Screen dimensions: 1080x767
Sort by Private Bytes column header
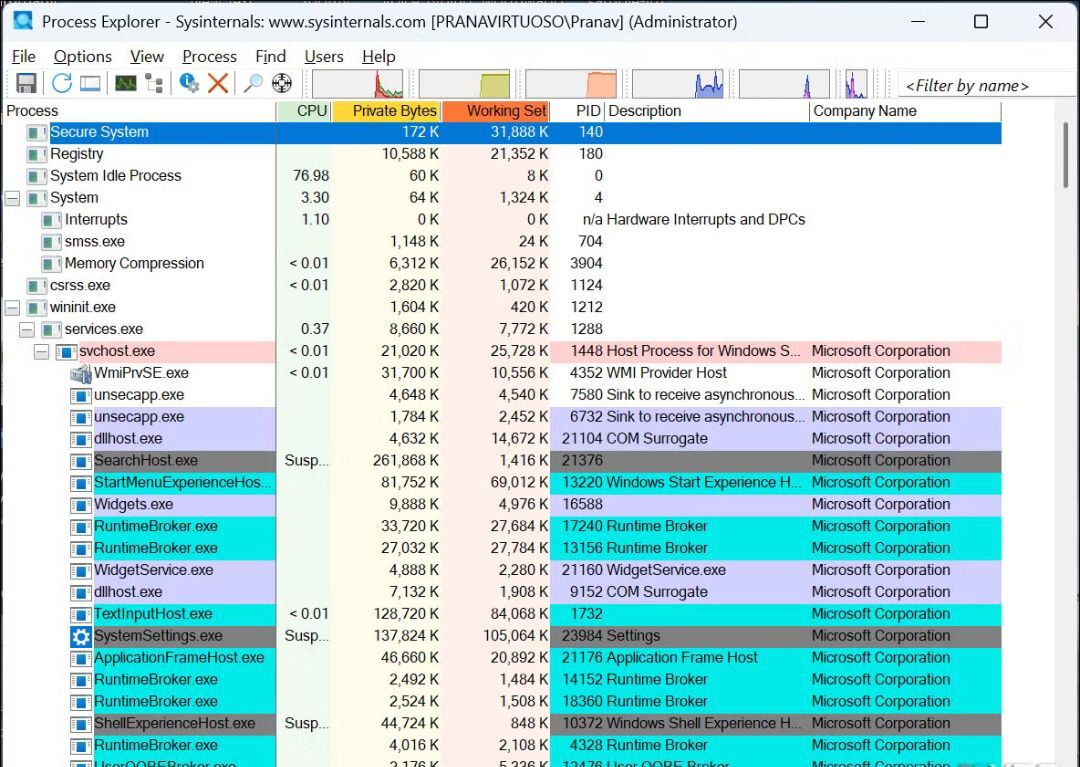click(394, 111)
